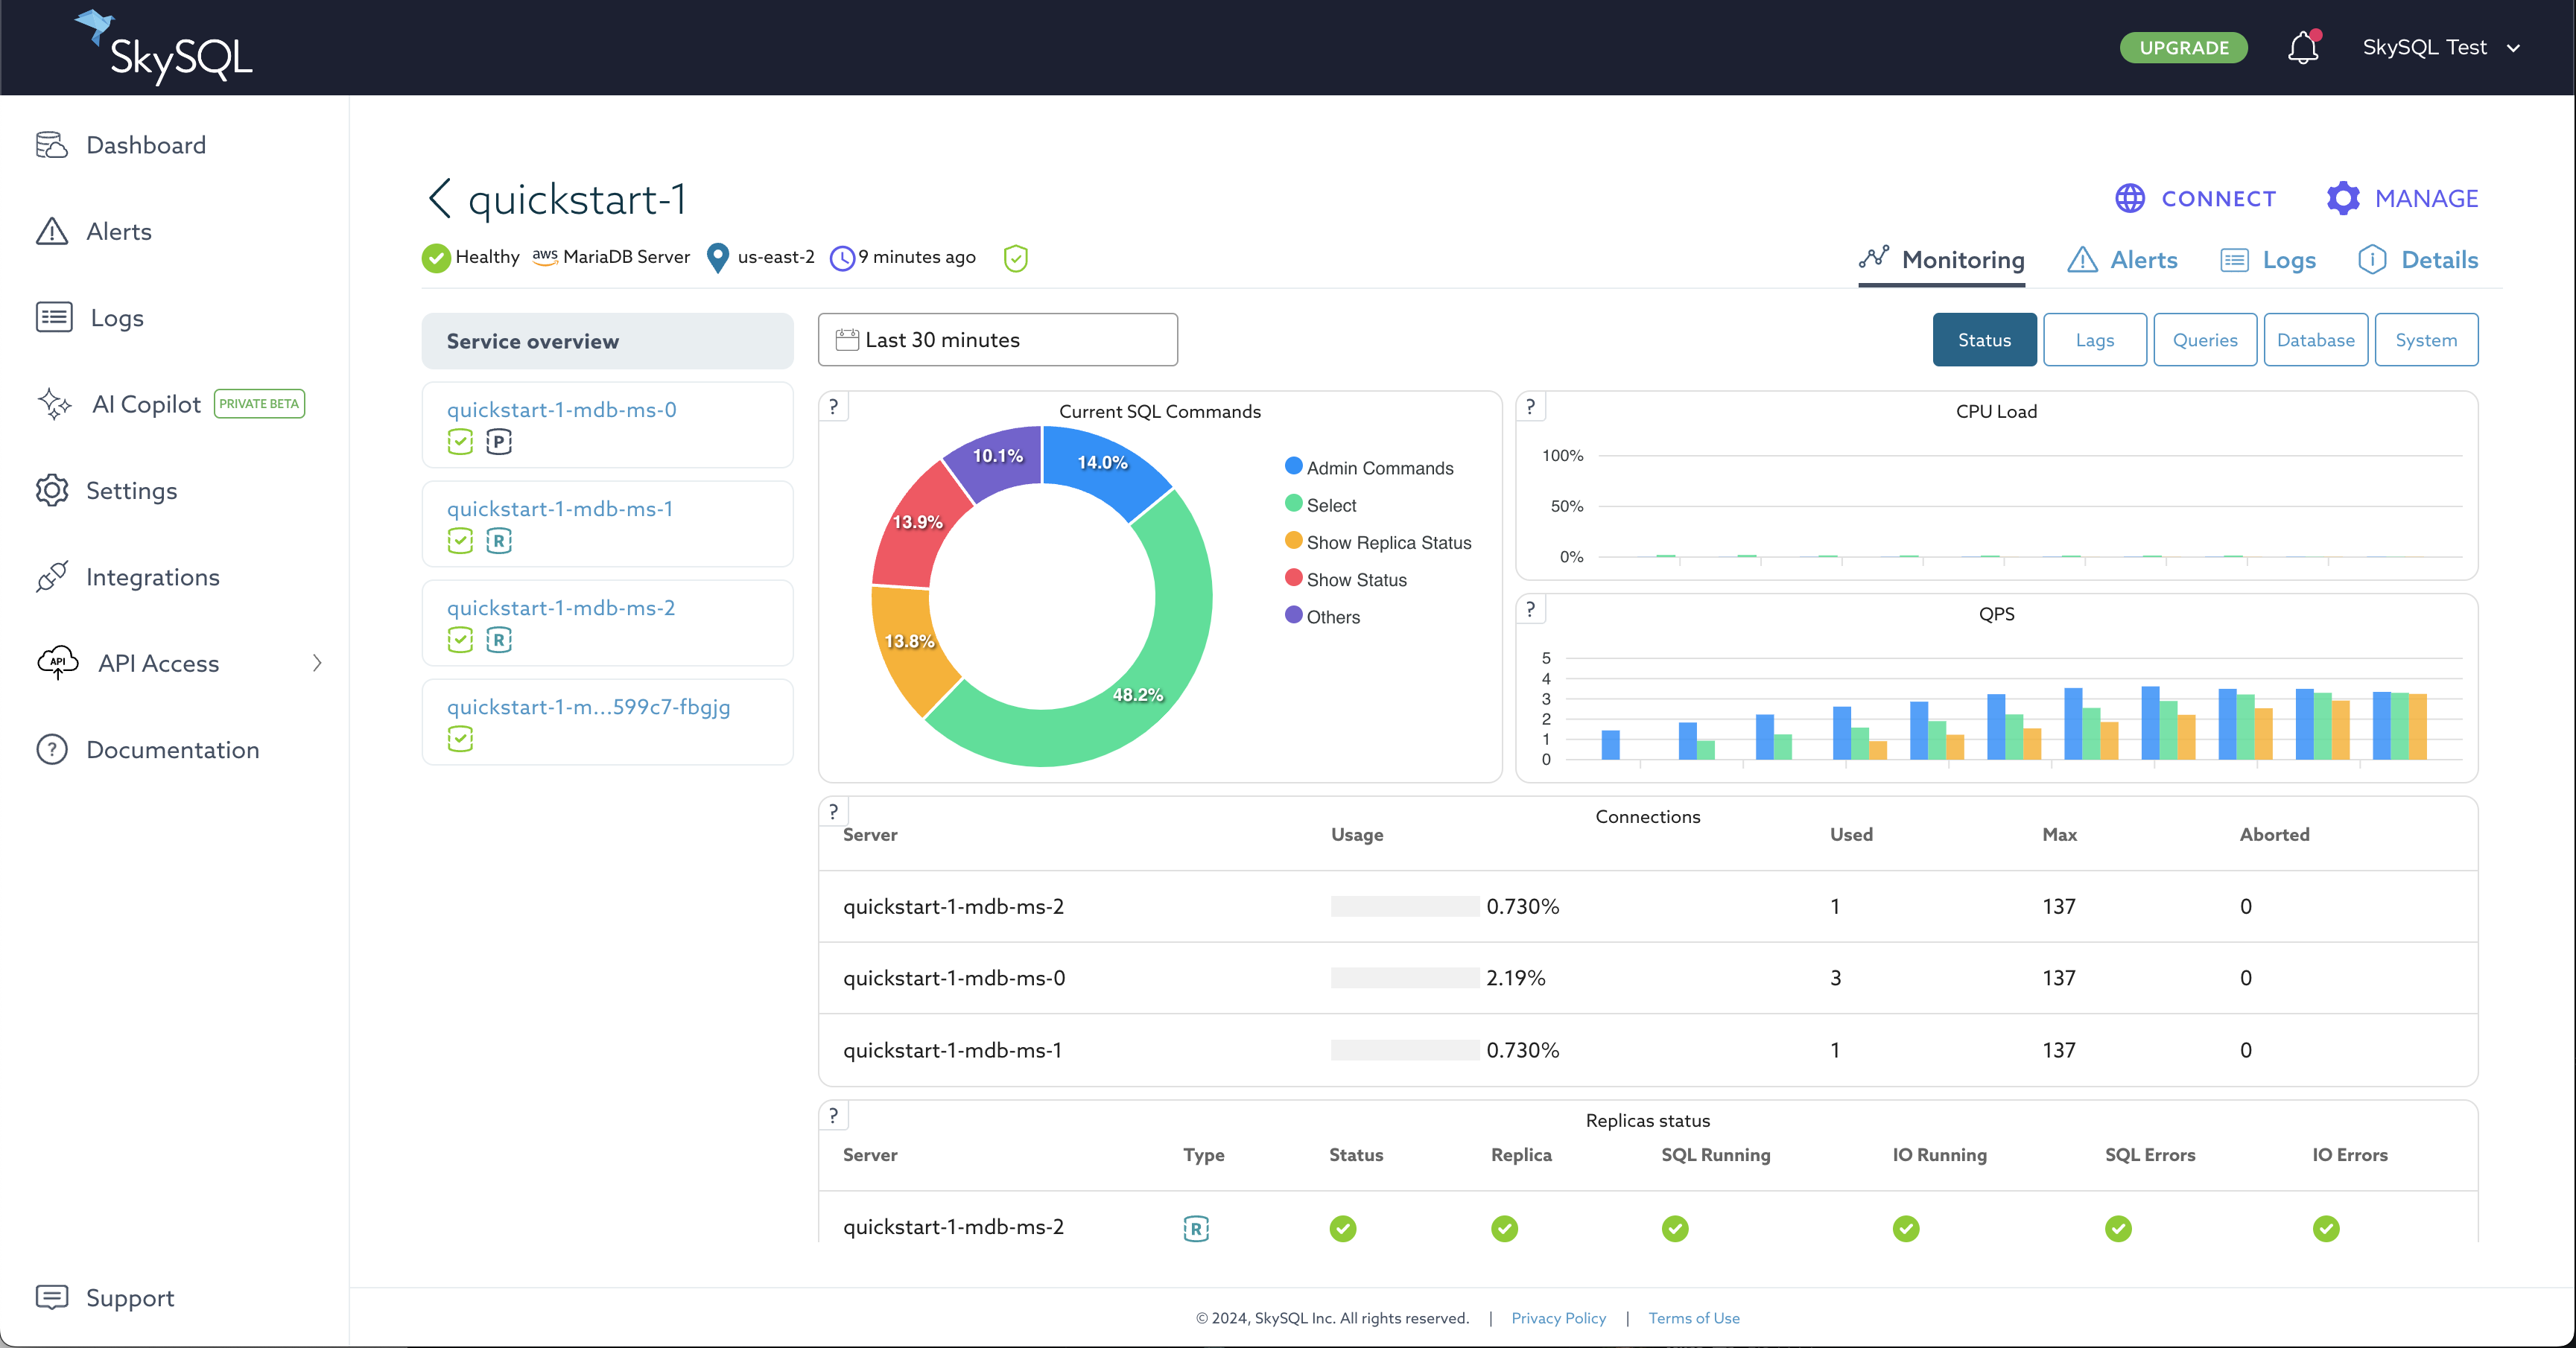Click the notification bell icon
This screenshot has width=2576, height=1348.
[2302, 48]
